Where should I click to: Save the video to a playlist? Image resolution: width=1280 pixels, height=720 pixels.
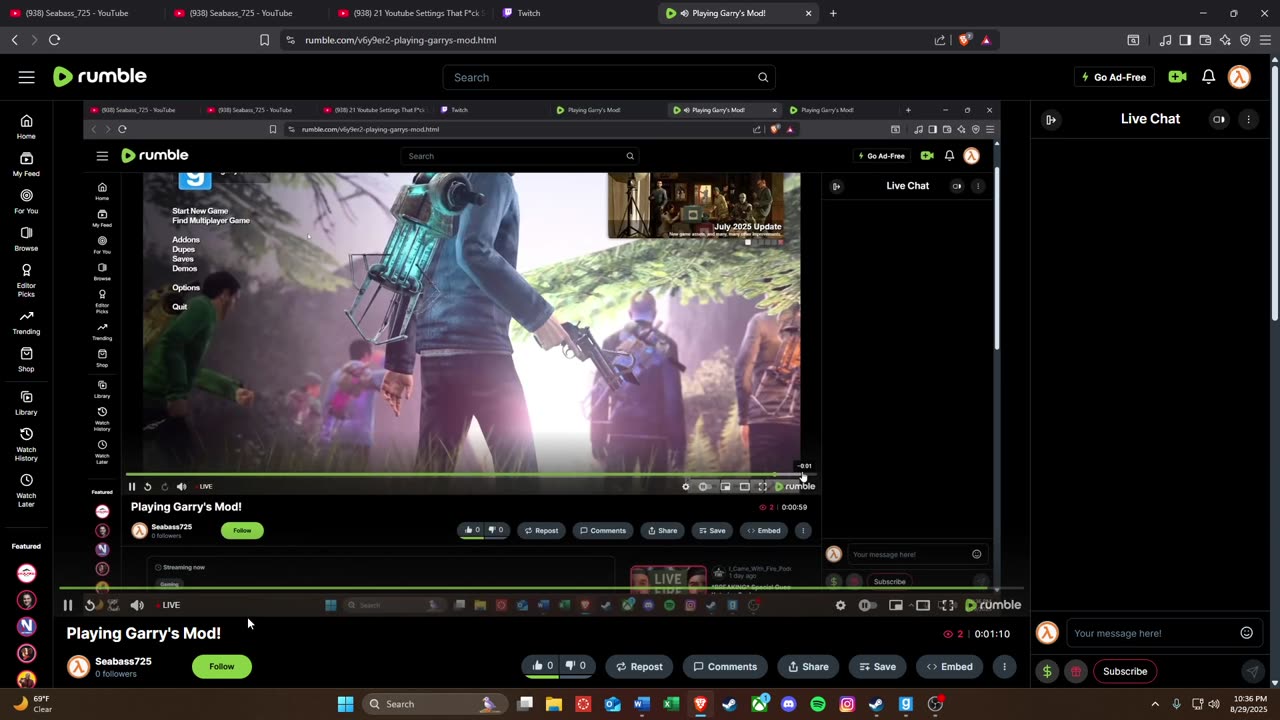click(x=878, y=666)
